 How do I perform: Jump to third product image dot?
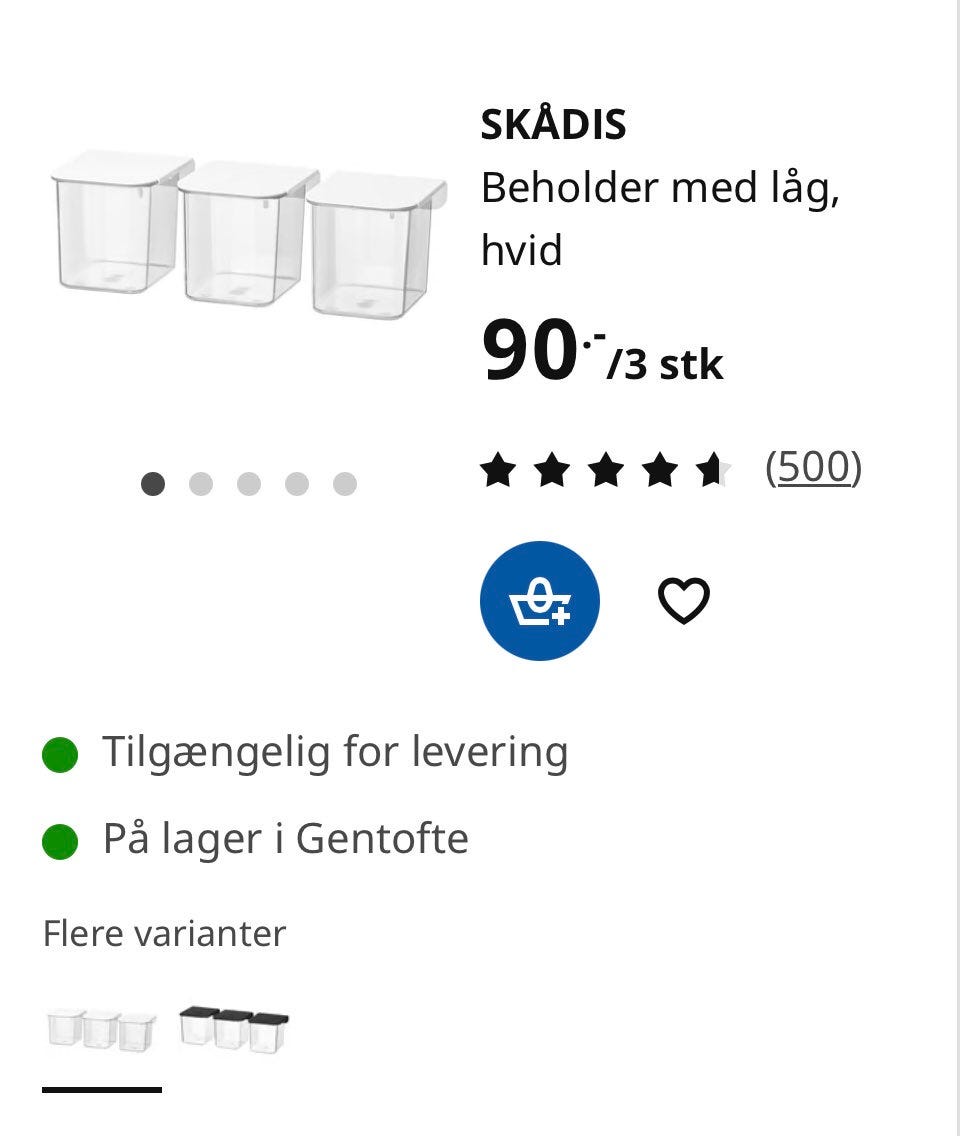249,484
